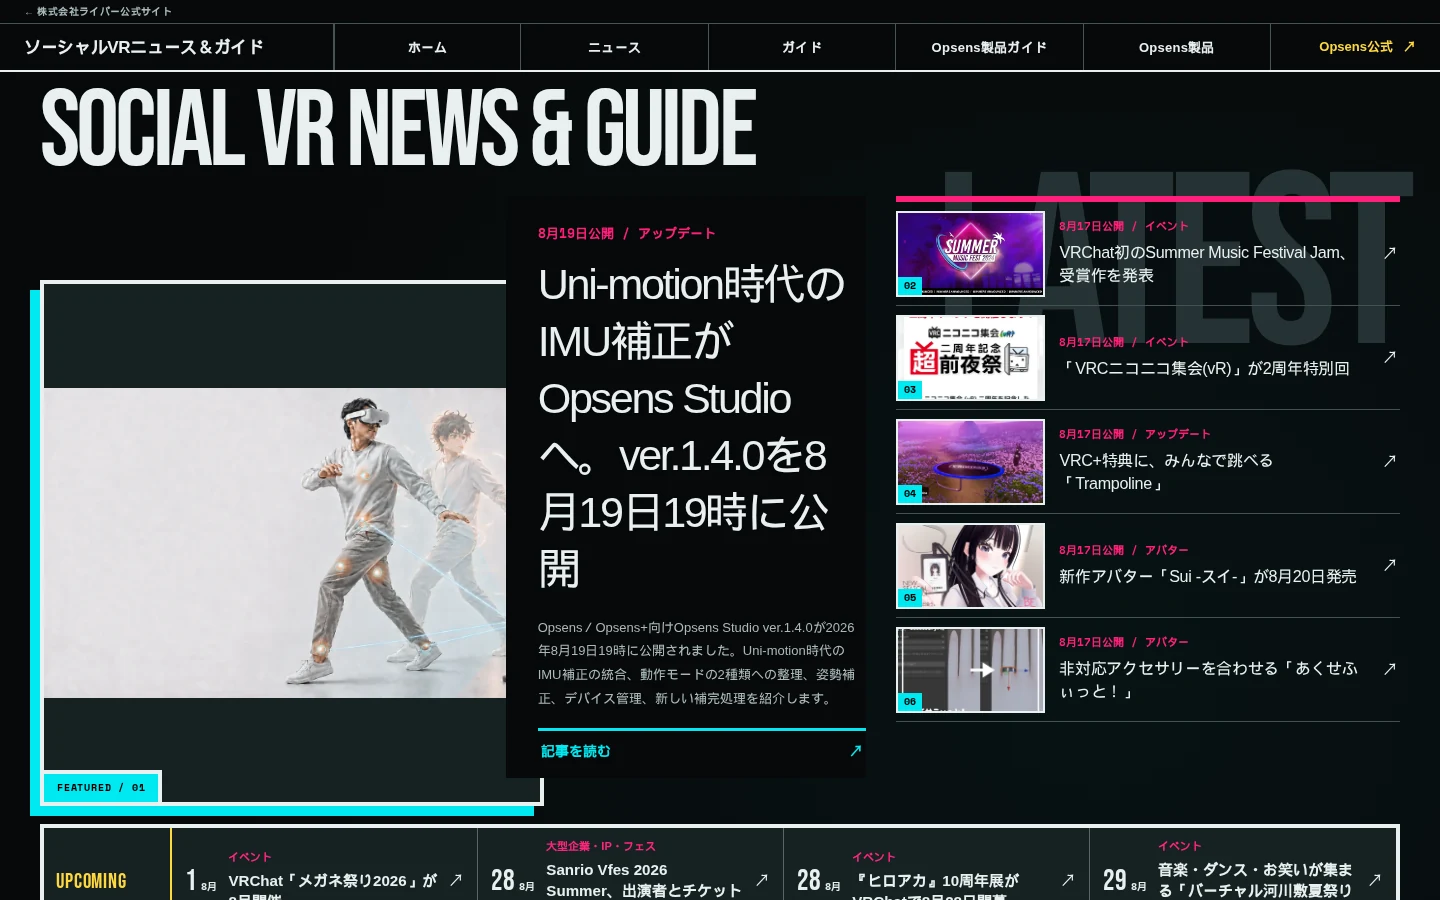The width and height of the screenshot is (1440, 900).
Task: Open 新作アバター Sui -スイ- article
Action: click(x=1208, y=576)
